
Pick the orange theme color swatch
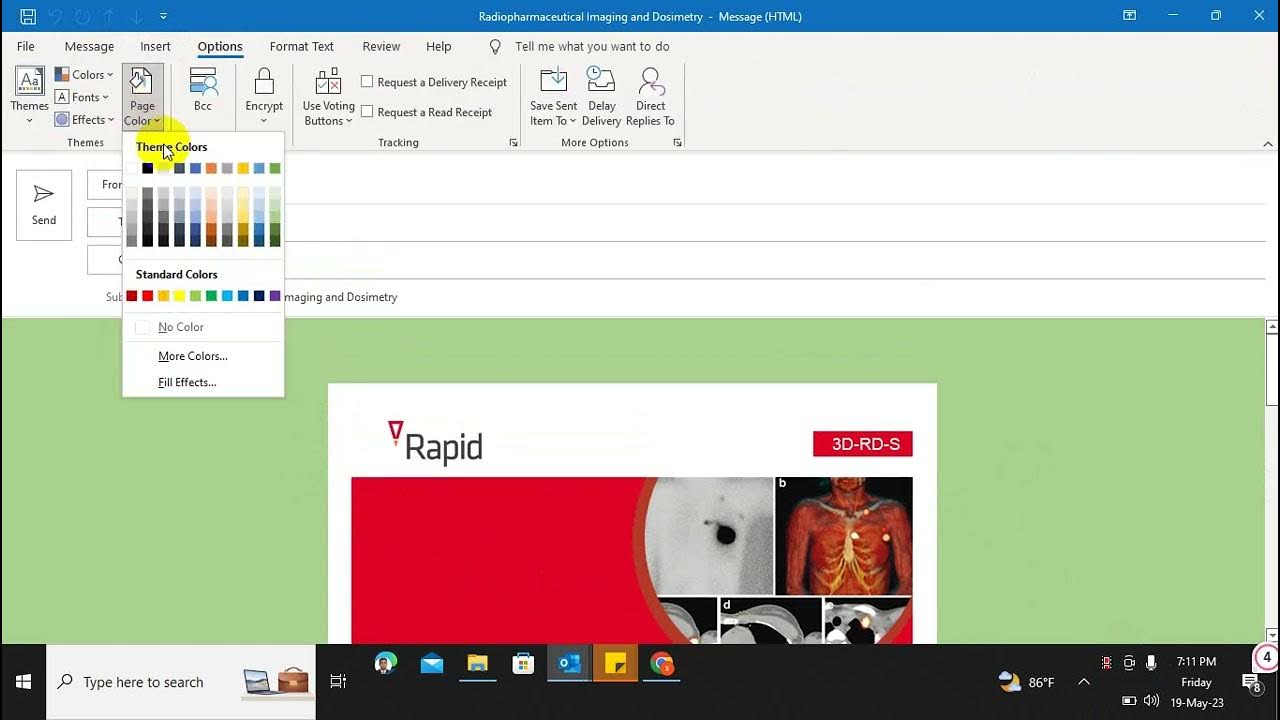(211, 168)
